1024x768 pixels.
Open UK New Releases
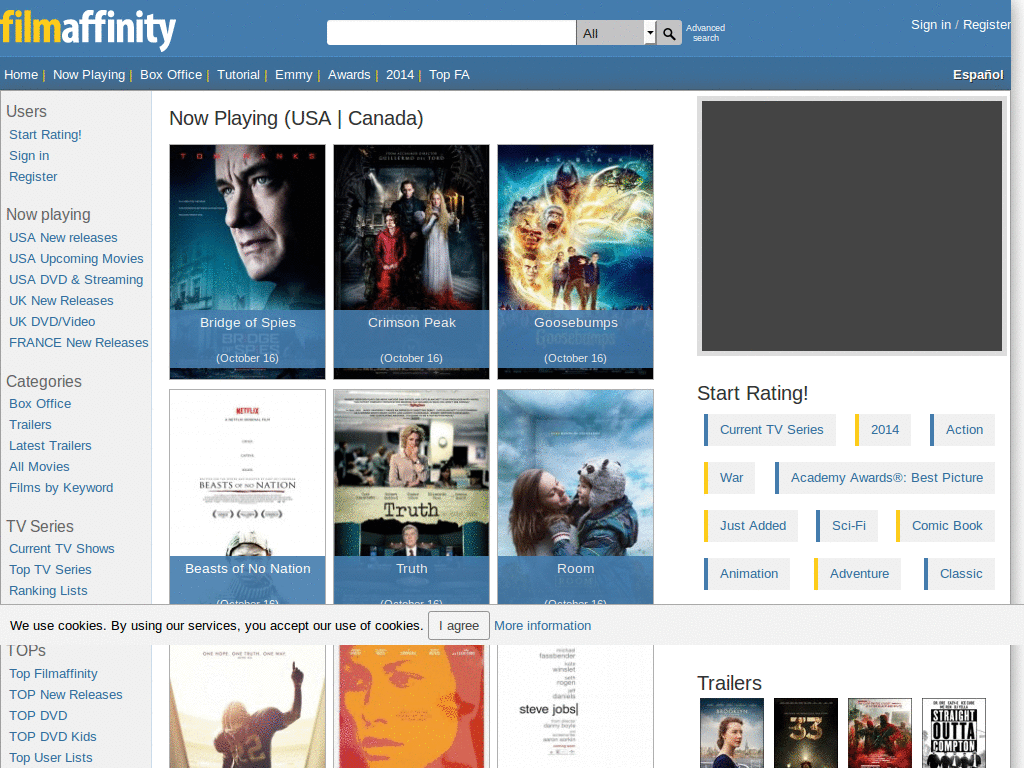[61, 300]
